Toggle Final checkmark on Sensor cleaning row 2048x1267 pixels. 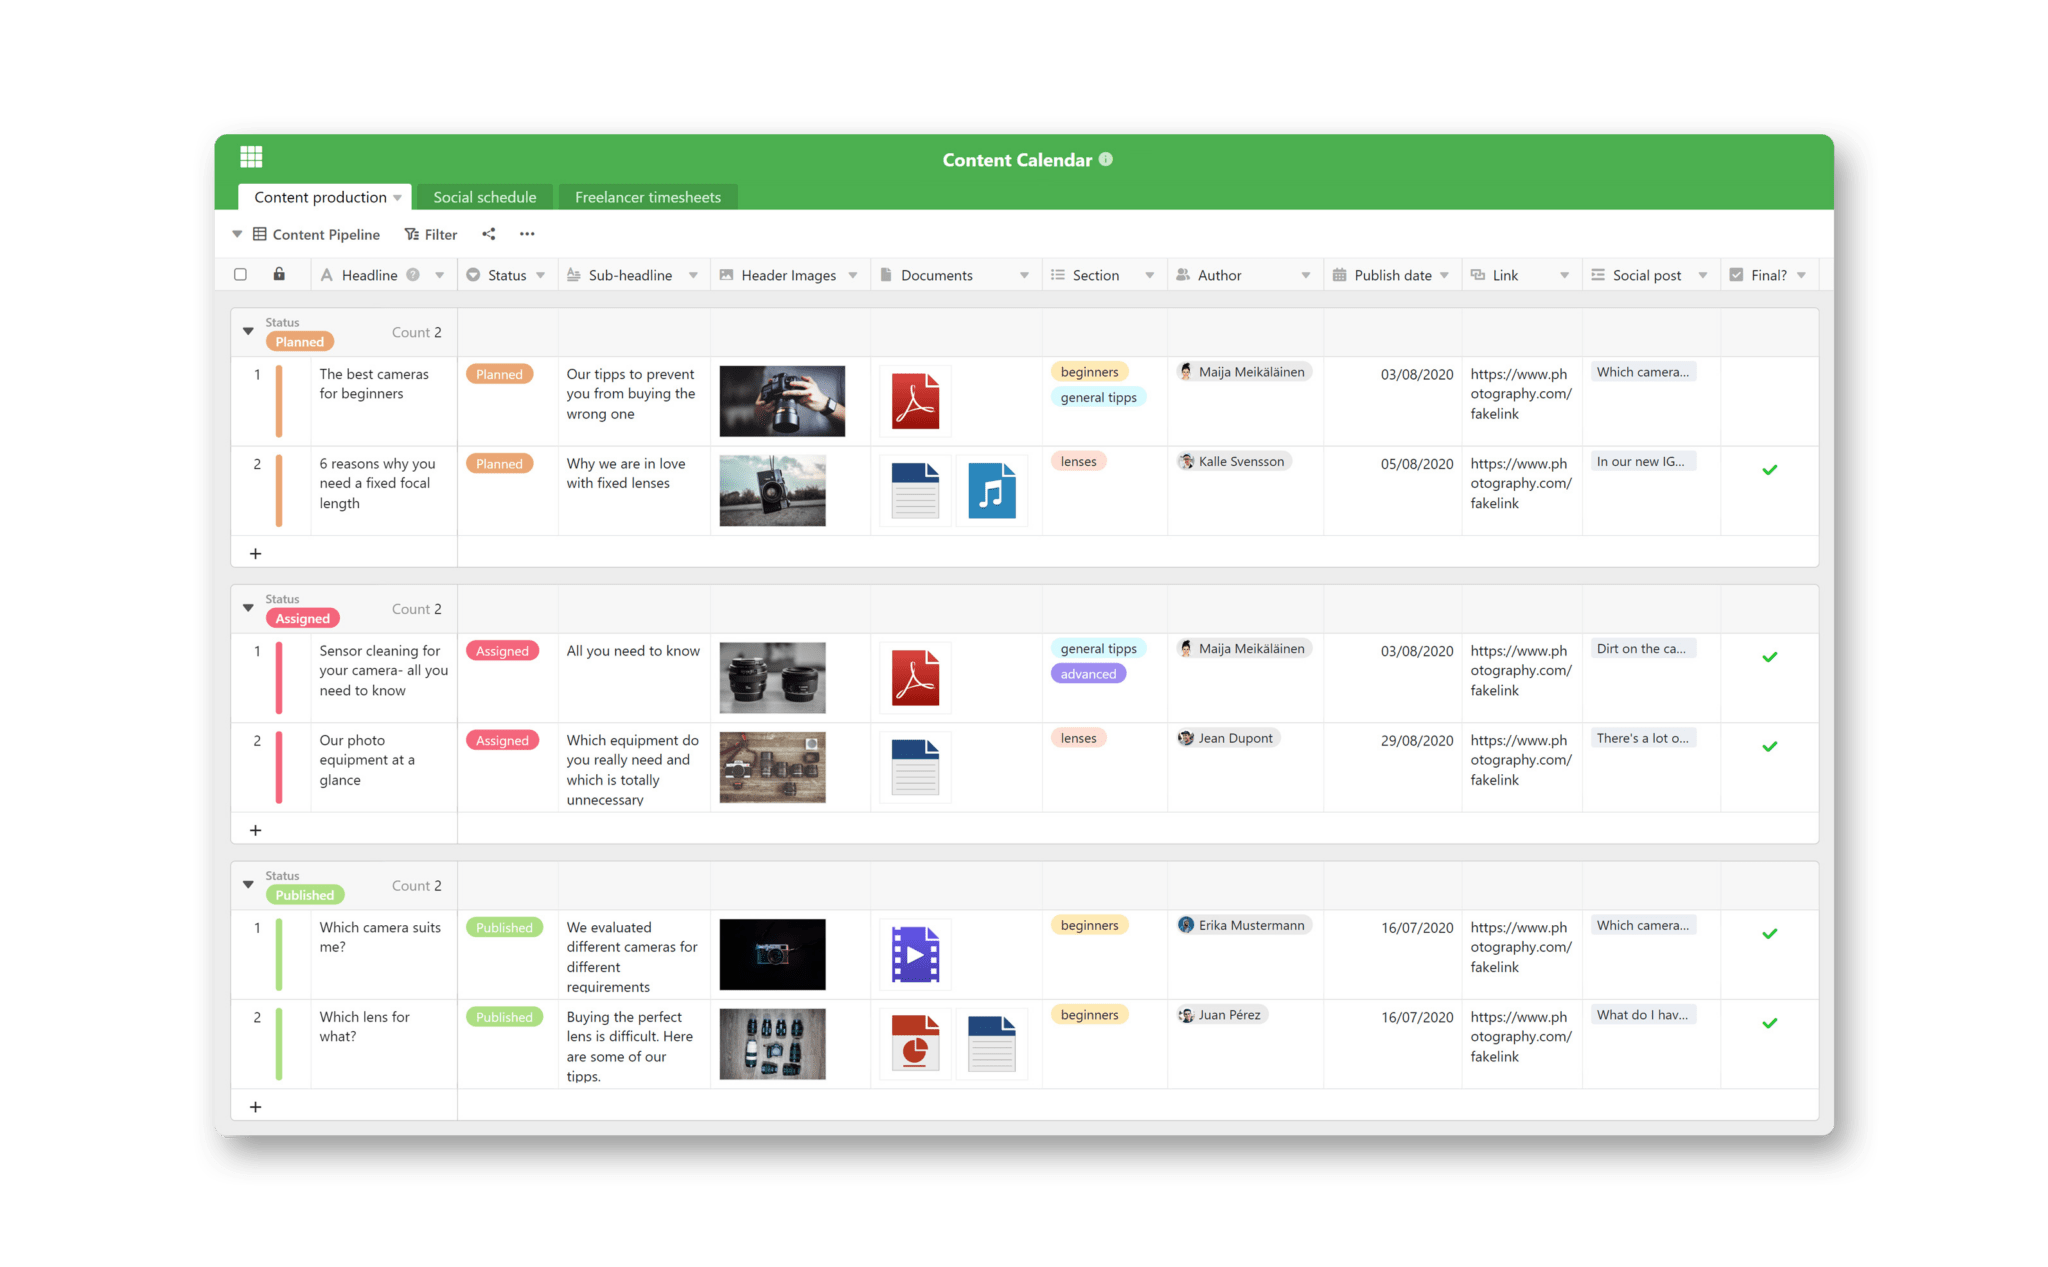1769,658
